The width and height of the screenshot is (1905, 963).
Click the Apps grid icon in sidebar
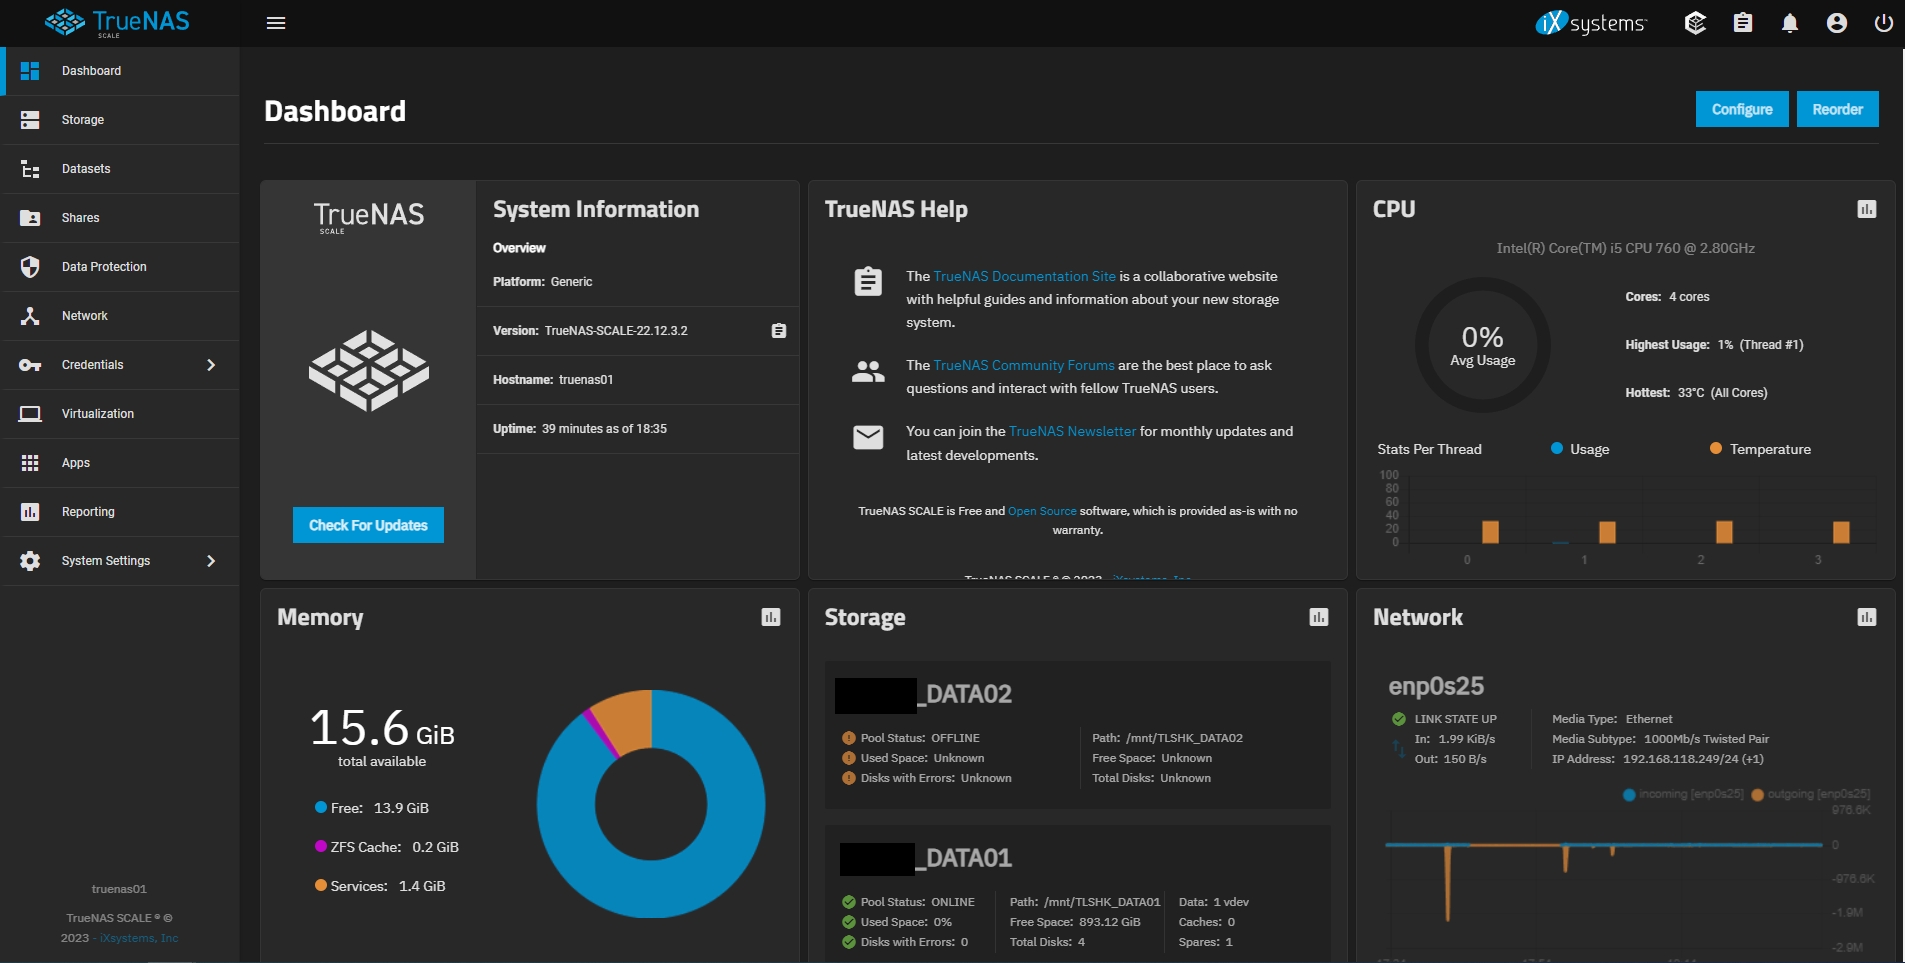pyautogui.click(x=30, y=463)
